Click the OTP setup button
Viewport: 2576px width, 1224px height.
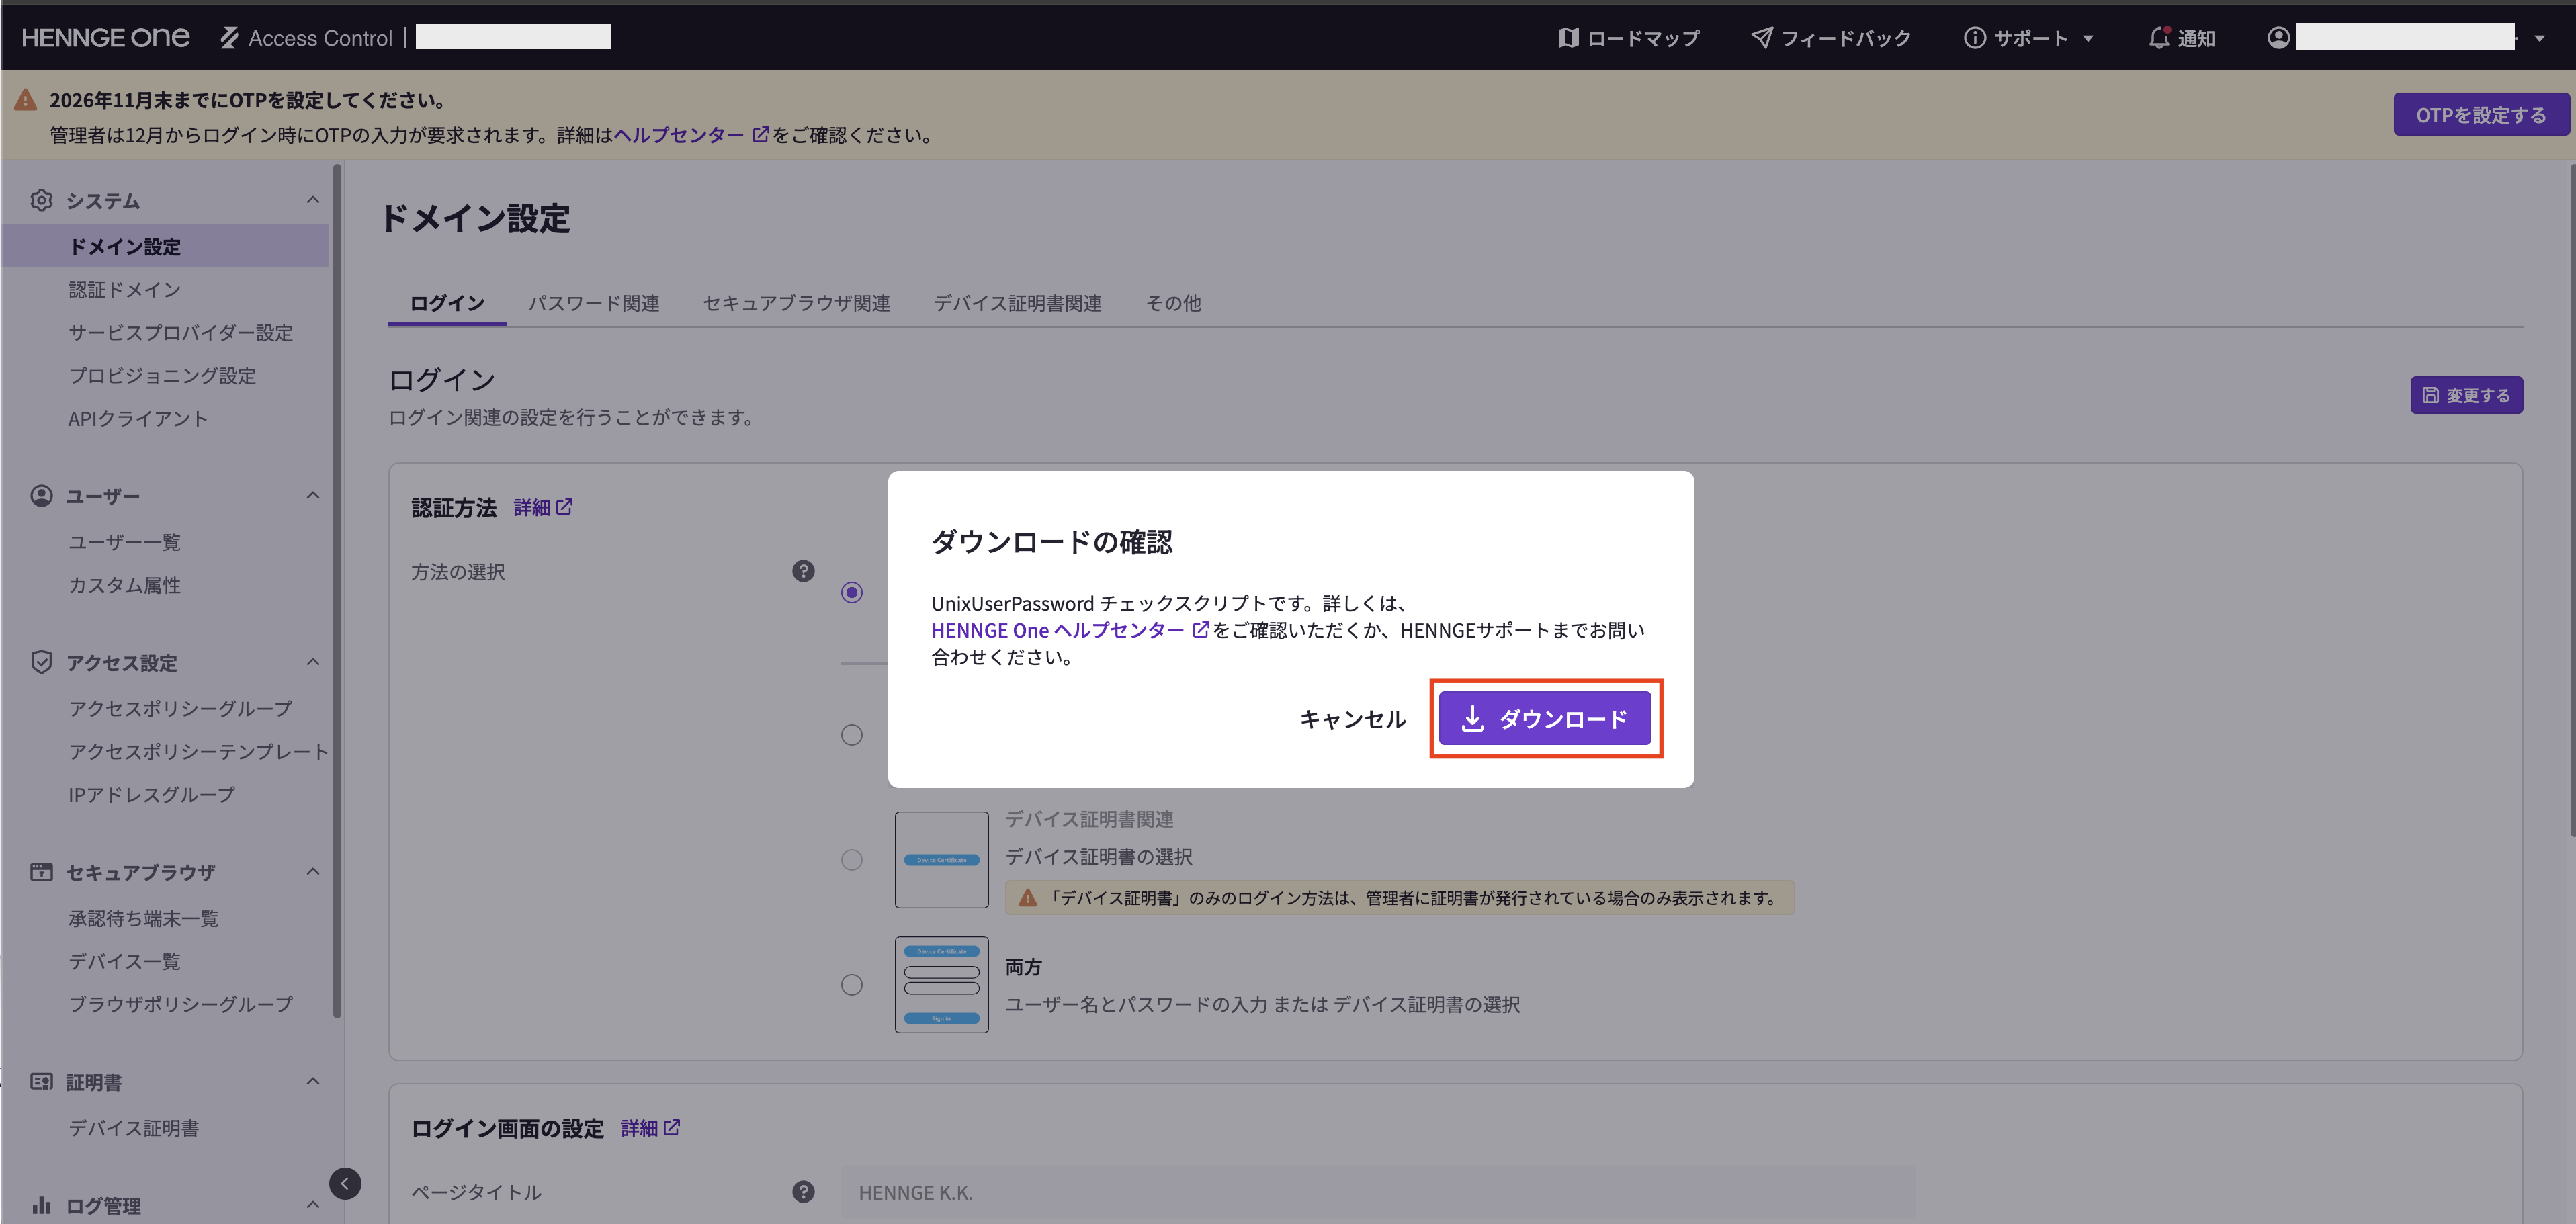2481,115
